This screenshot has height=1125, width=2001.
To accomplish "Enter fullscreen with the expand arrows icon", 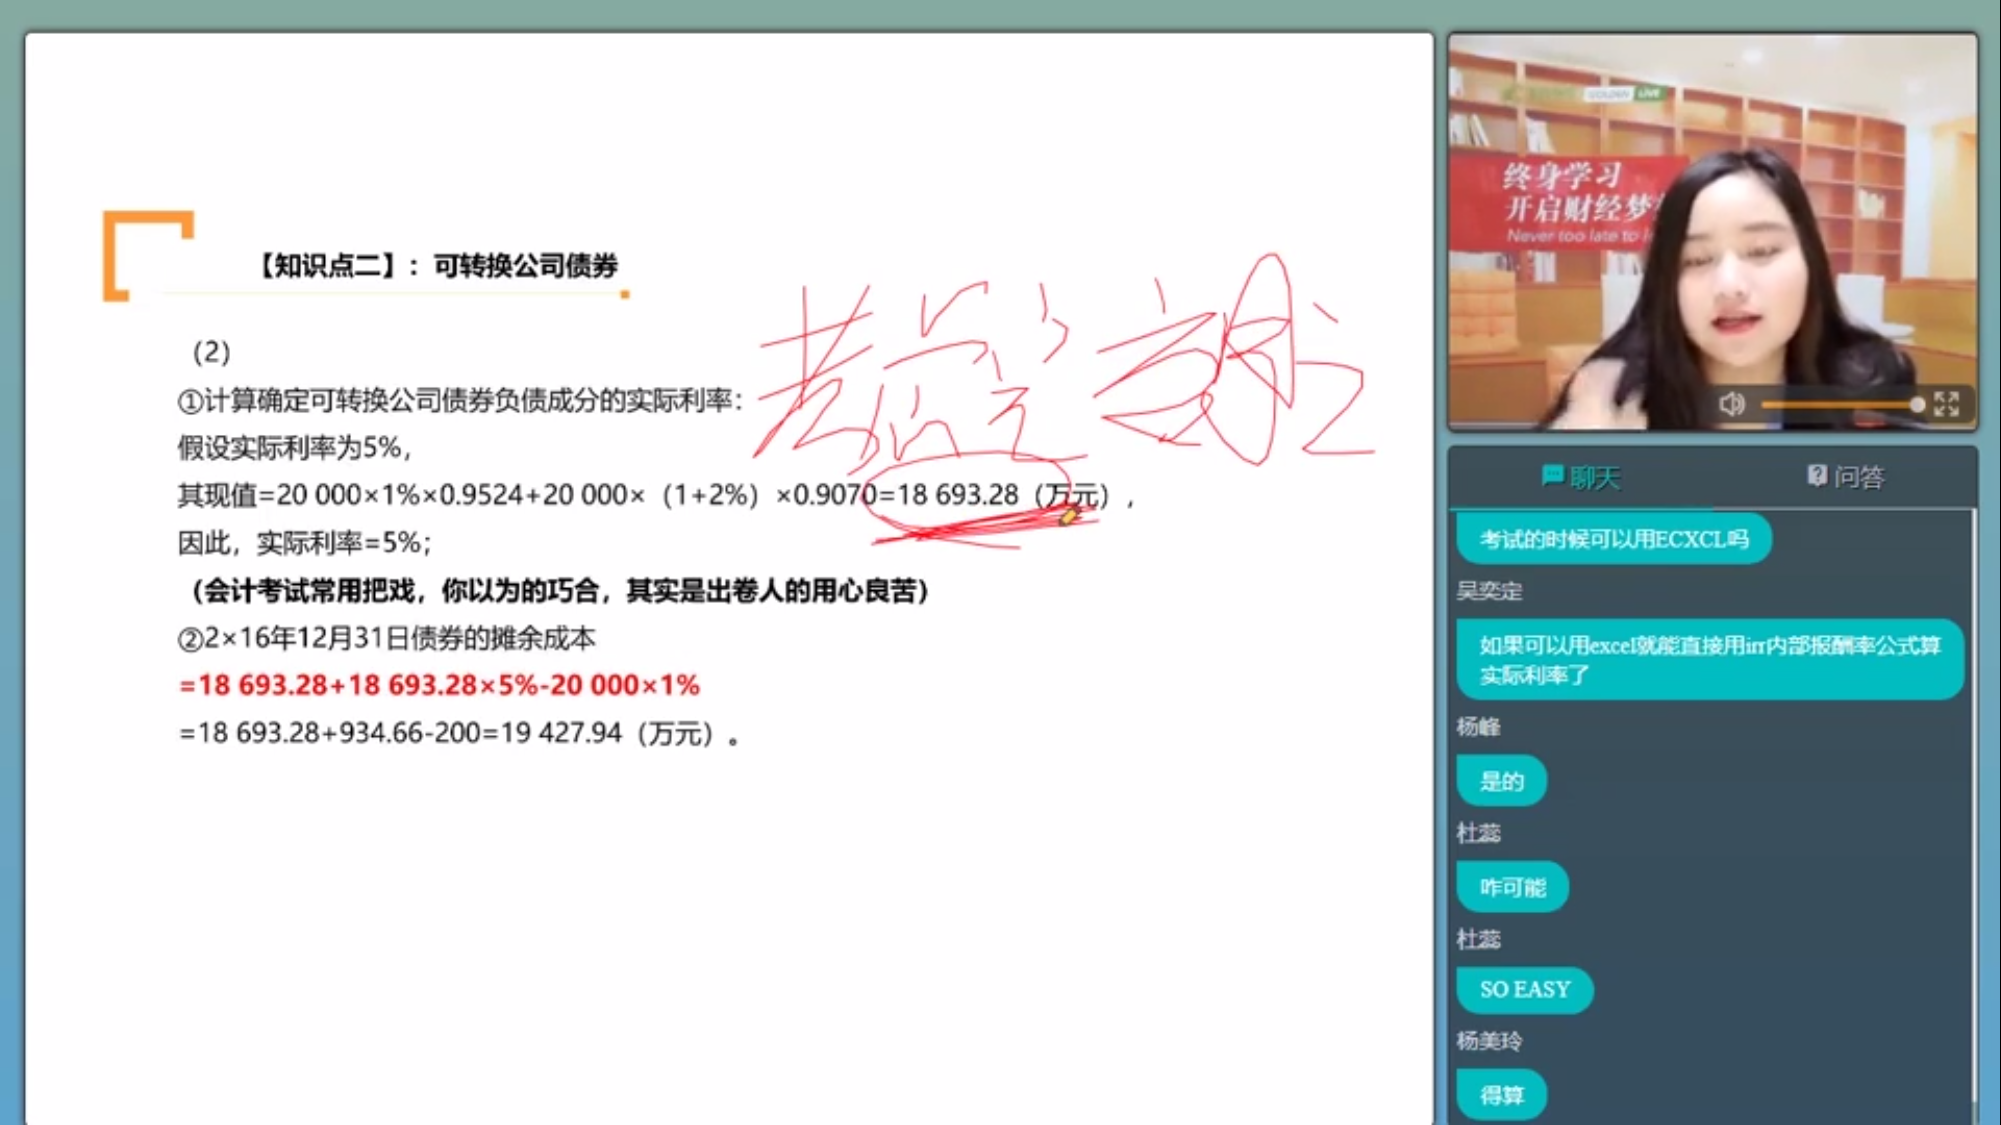I will coord(1946,404).
